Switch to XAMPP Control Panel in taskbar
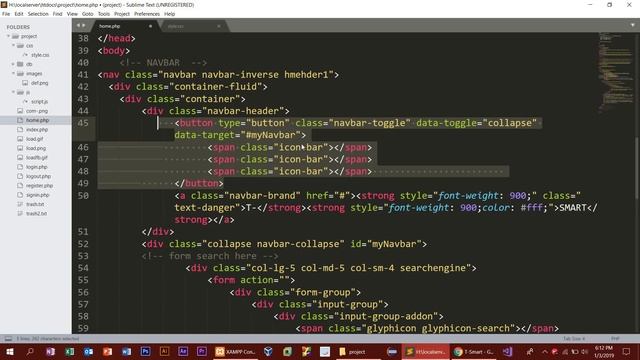The image size is (640, 360). (236, 351)
